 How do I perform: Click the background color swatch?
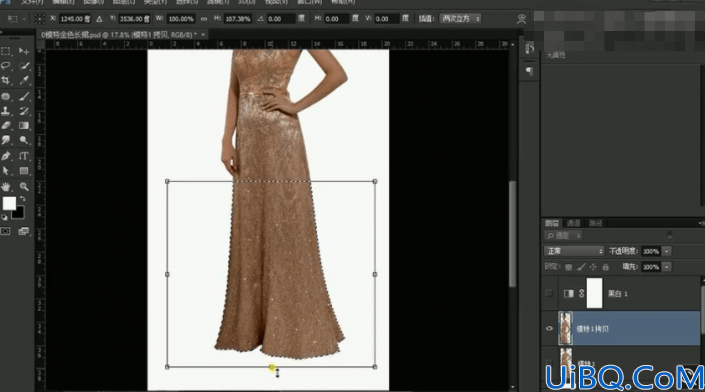(x=18, y=213)
